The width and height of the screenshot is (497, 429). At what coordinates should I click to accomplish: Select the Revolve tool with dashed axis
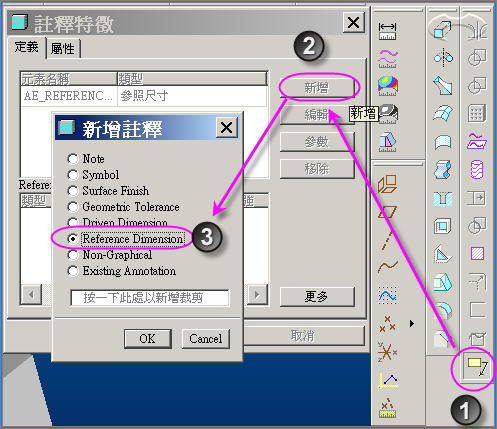pos(443,58)
